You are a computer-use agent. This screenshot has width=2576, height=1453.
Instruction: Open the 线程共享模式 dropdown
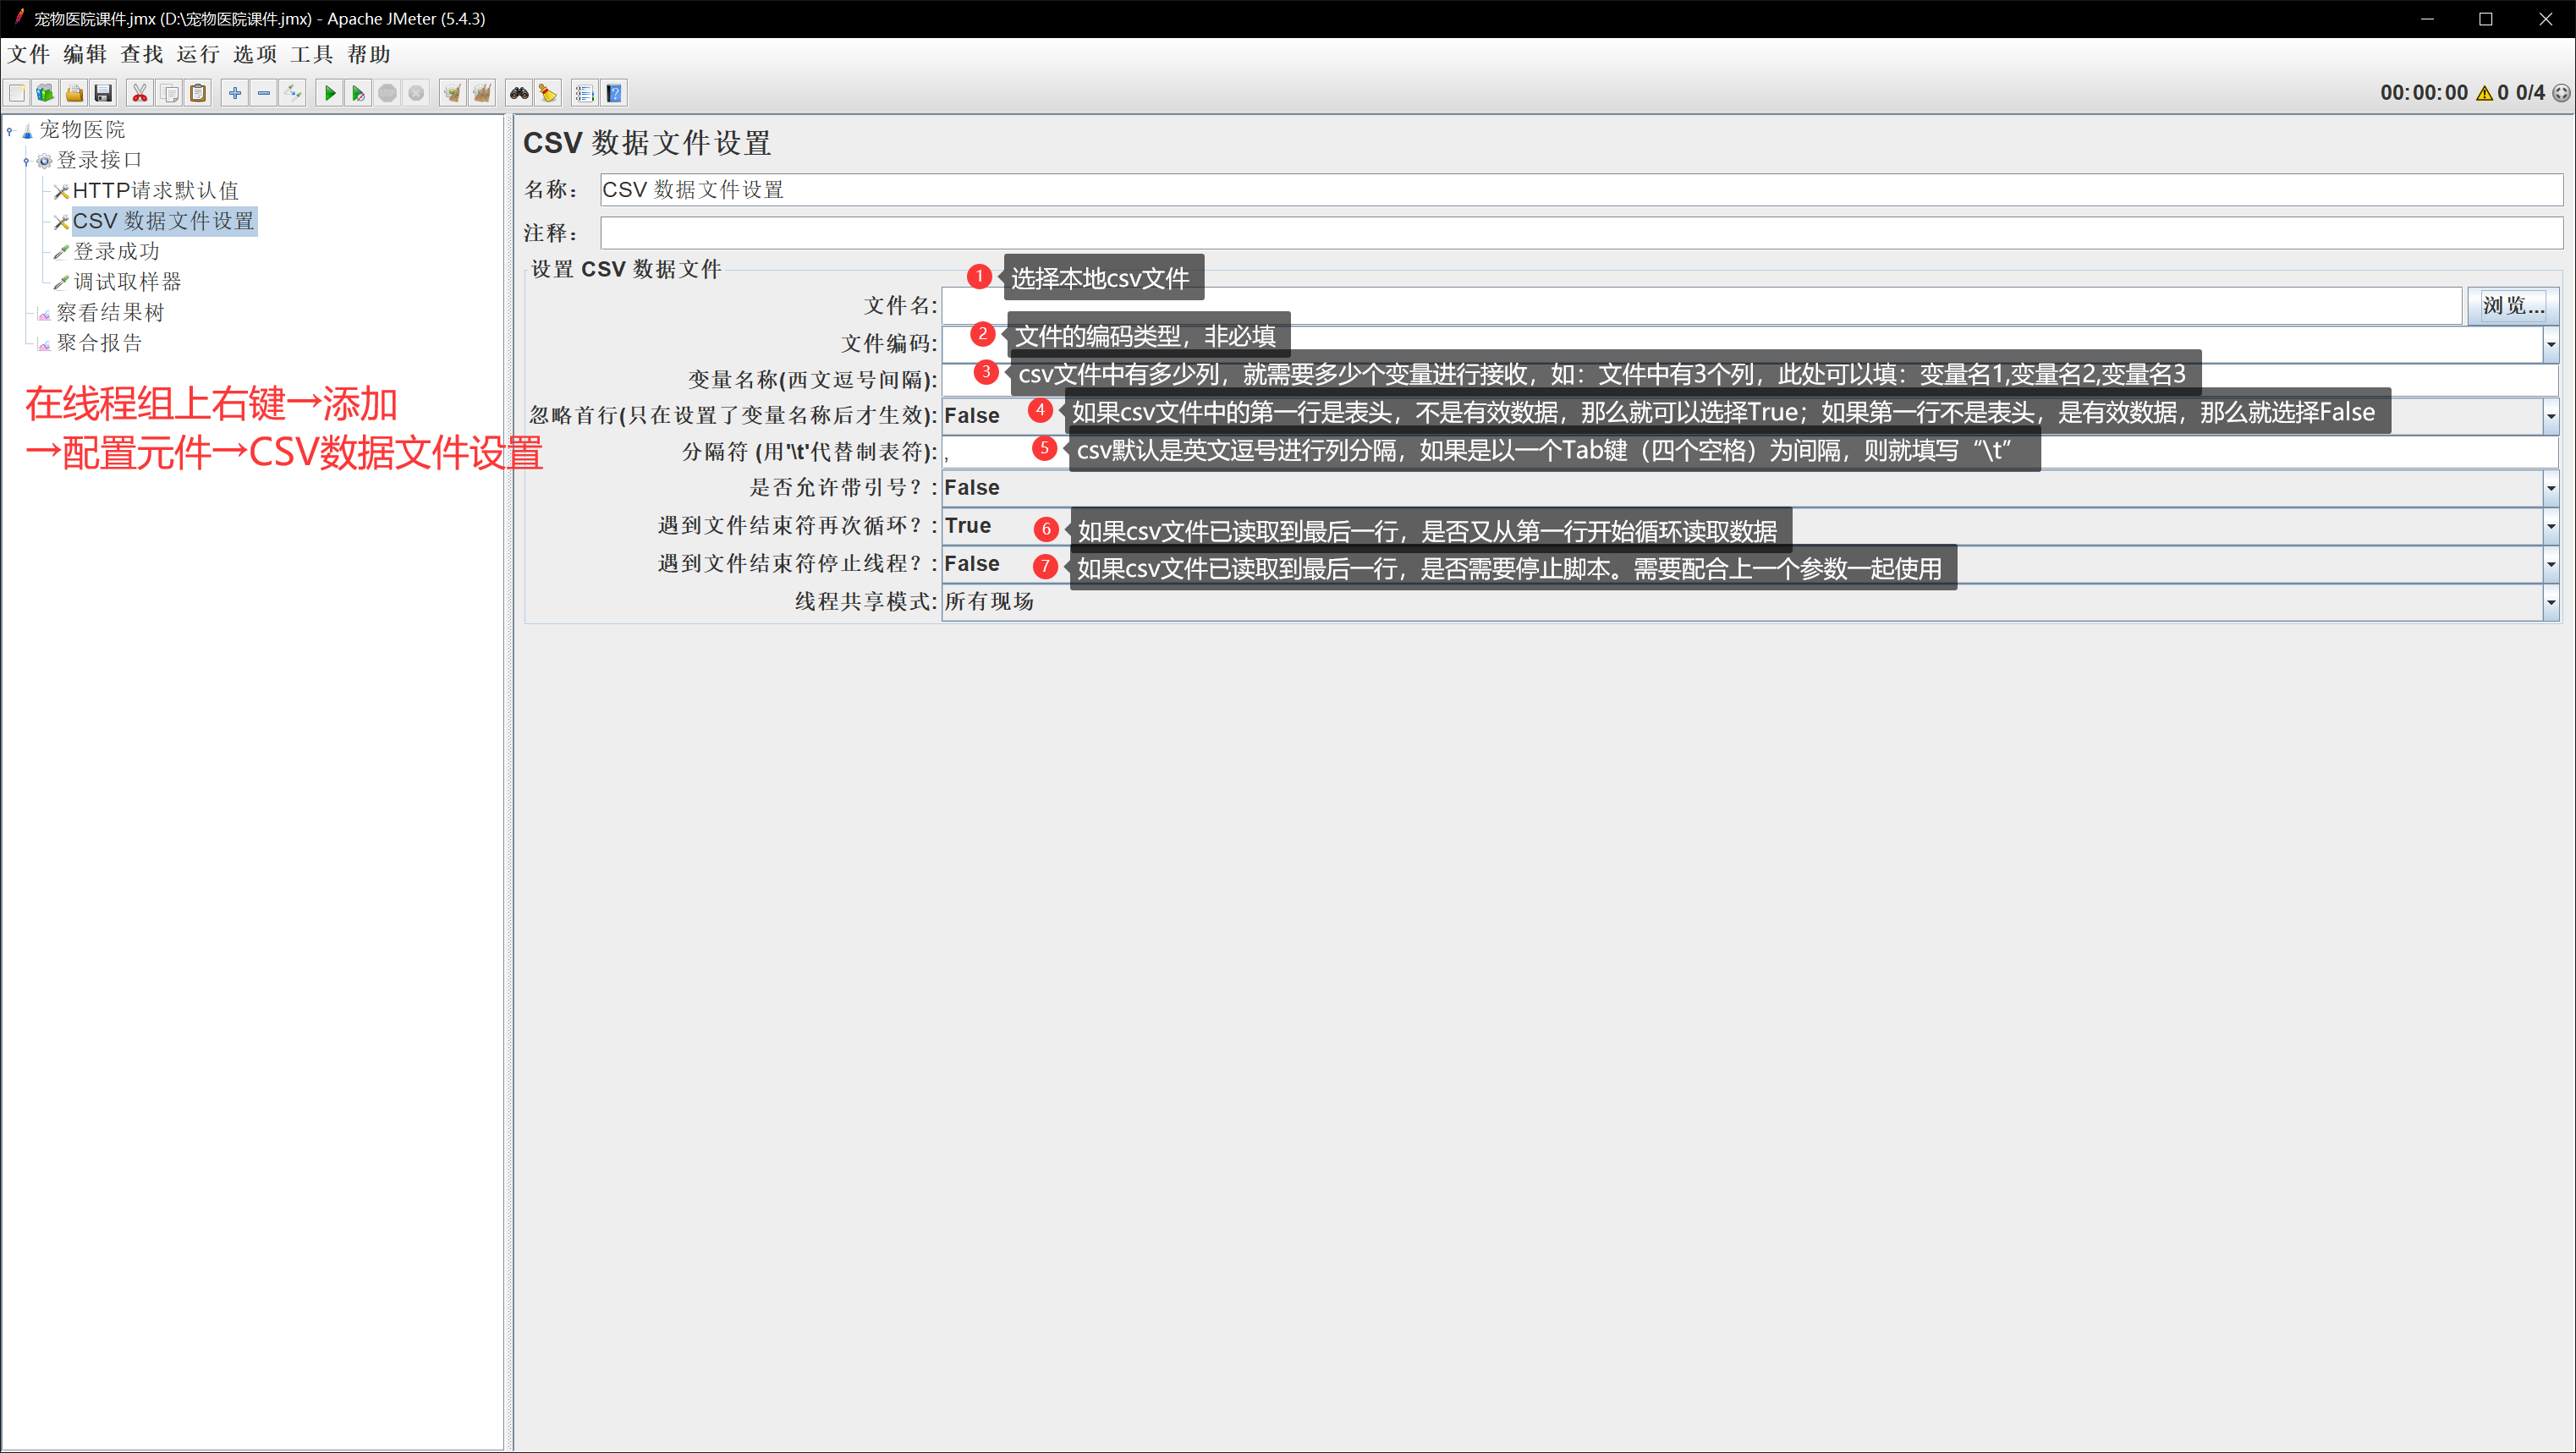[x=2550, y=602]
